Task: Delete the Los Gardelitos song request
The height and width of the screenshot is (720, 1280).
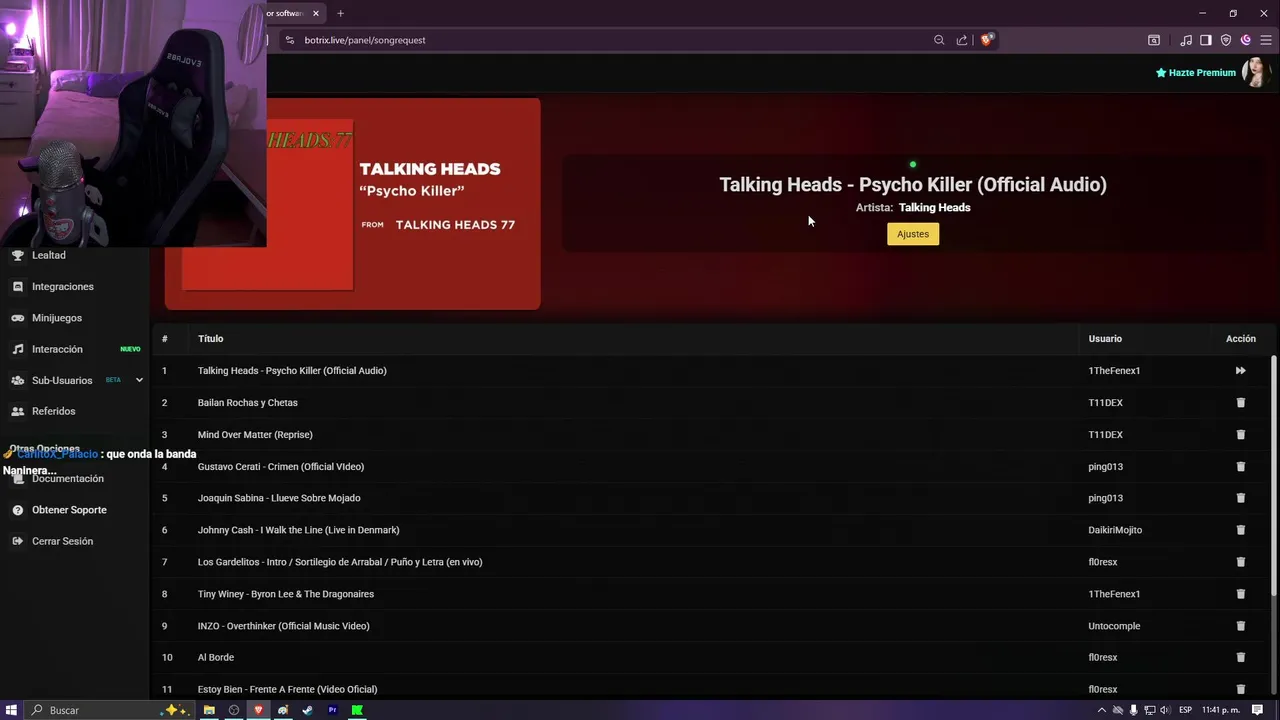Action: tap(1241, 562)
